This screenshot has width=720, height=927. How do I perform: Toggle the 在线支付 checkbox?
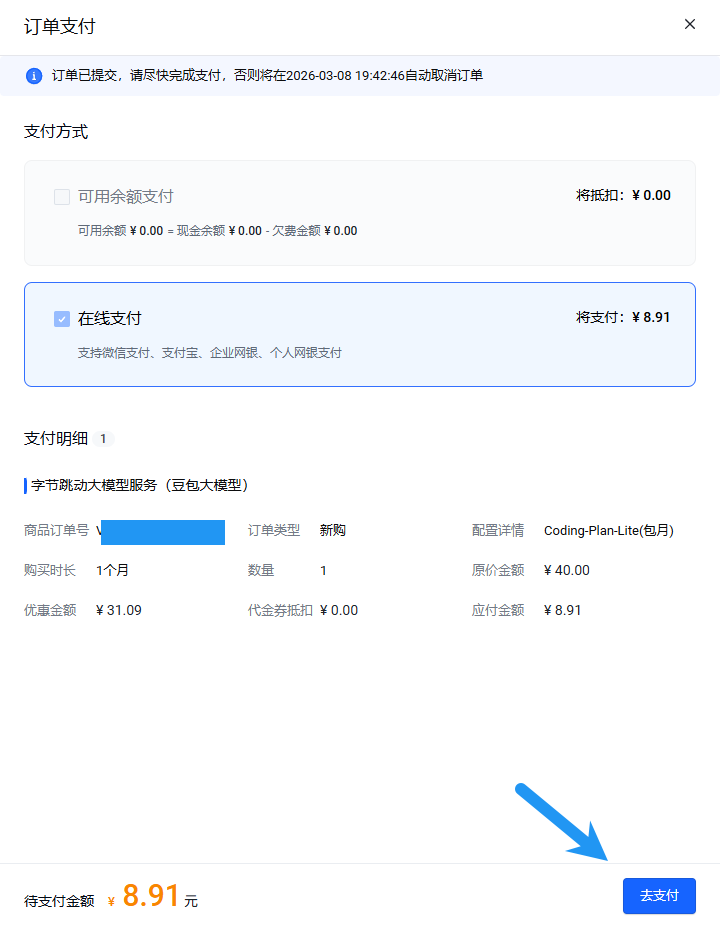point(62,319)
